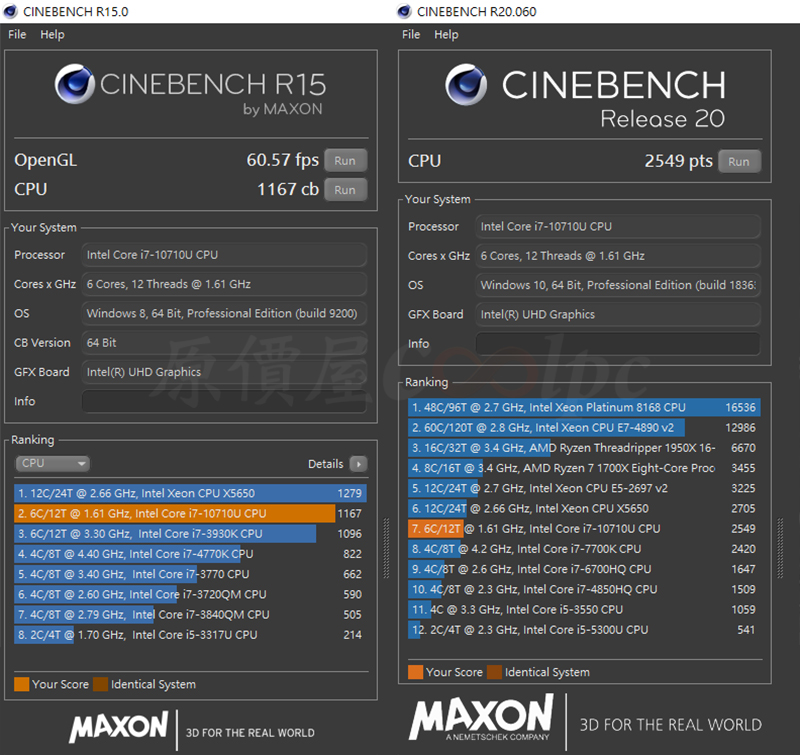
Task: Click the Processor field in R20 window
Action: [x=618, y=226]
